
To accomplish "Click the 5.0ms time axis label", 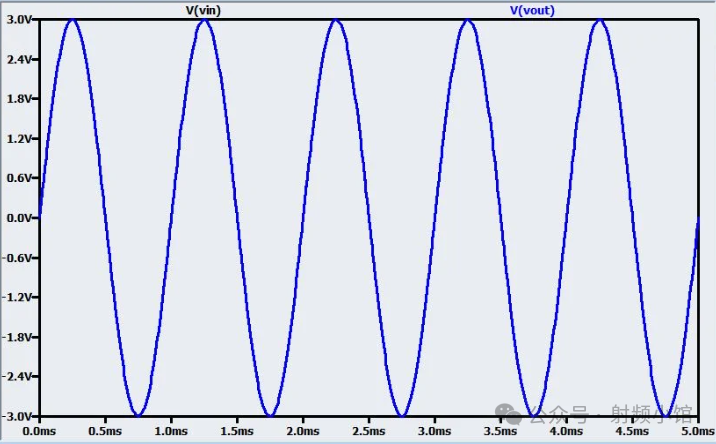I will pos(695,432).
